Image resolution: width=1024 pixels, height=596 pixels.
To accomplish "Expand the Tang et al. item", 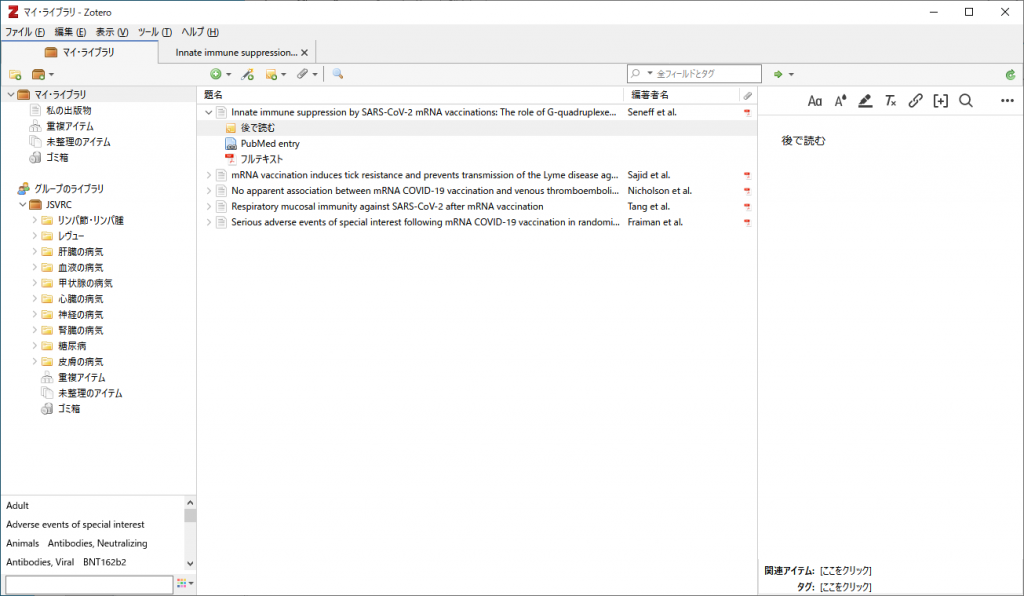I will pyautogui.click(x=208, y=206).
